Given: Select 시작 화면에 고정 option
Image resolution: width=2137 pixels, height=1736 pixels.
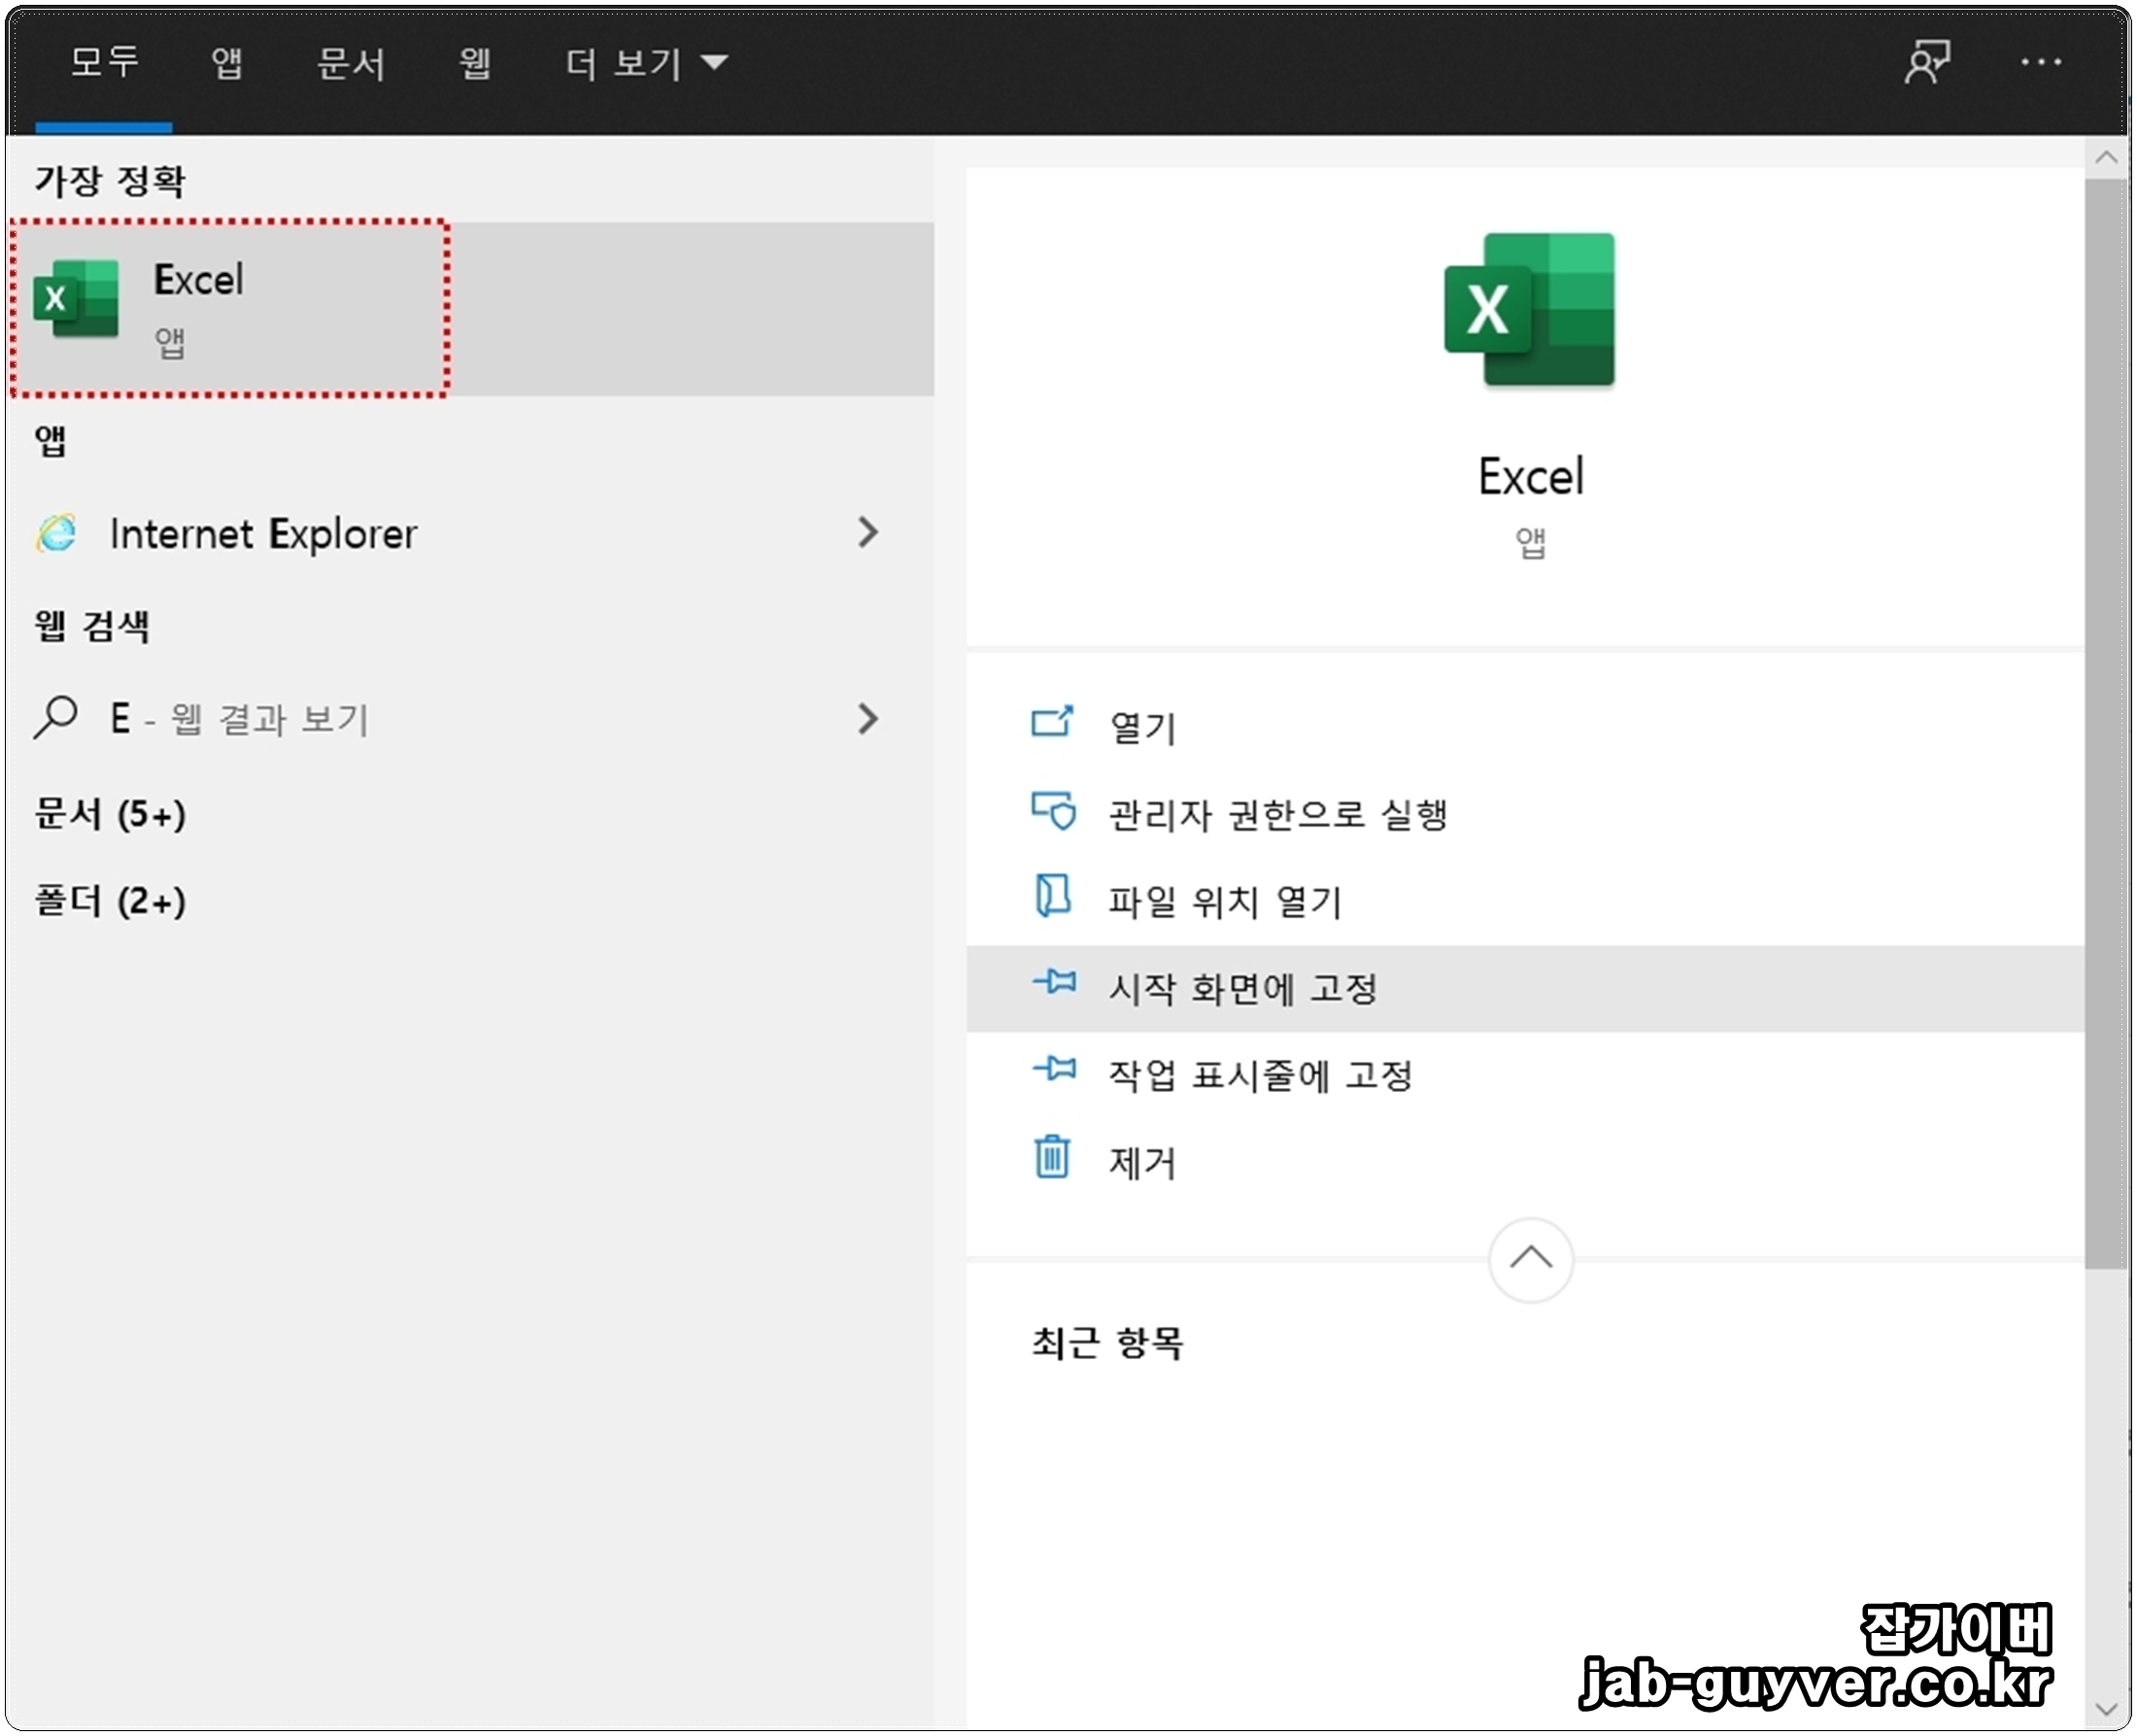Looking at the screenshot, I should (1243, 989).
